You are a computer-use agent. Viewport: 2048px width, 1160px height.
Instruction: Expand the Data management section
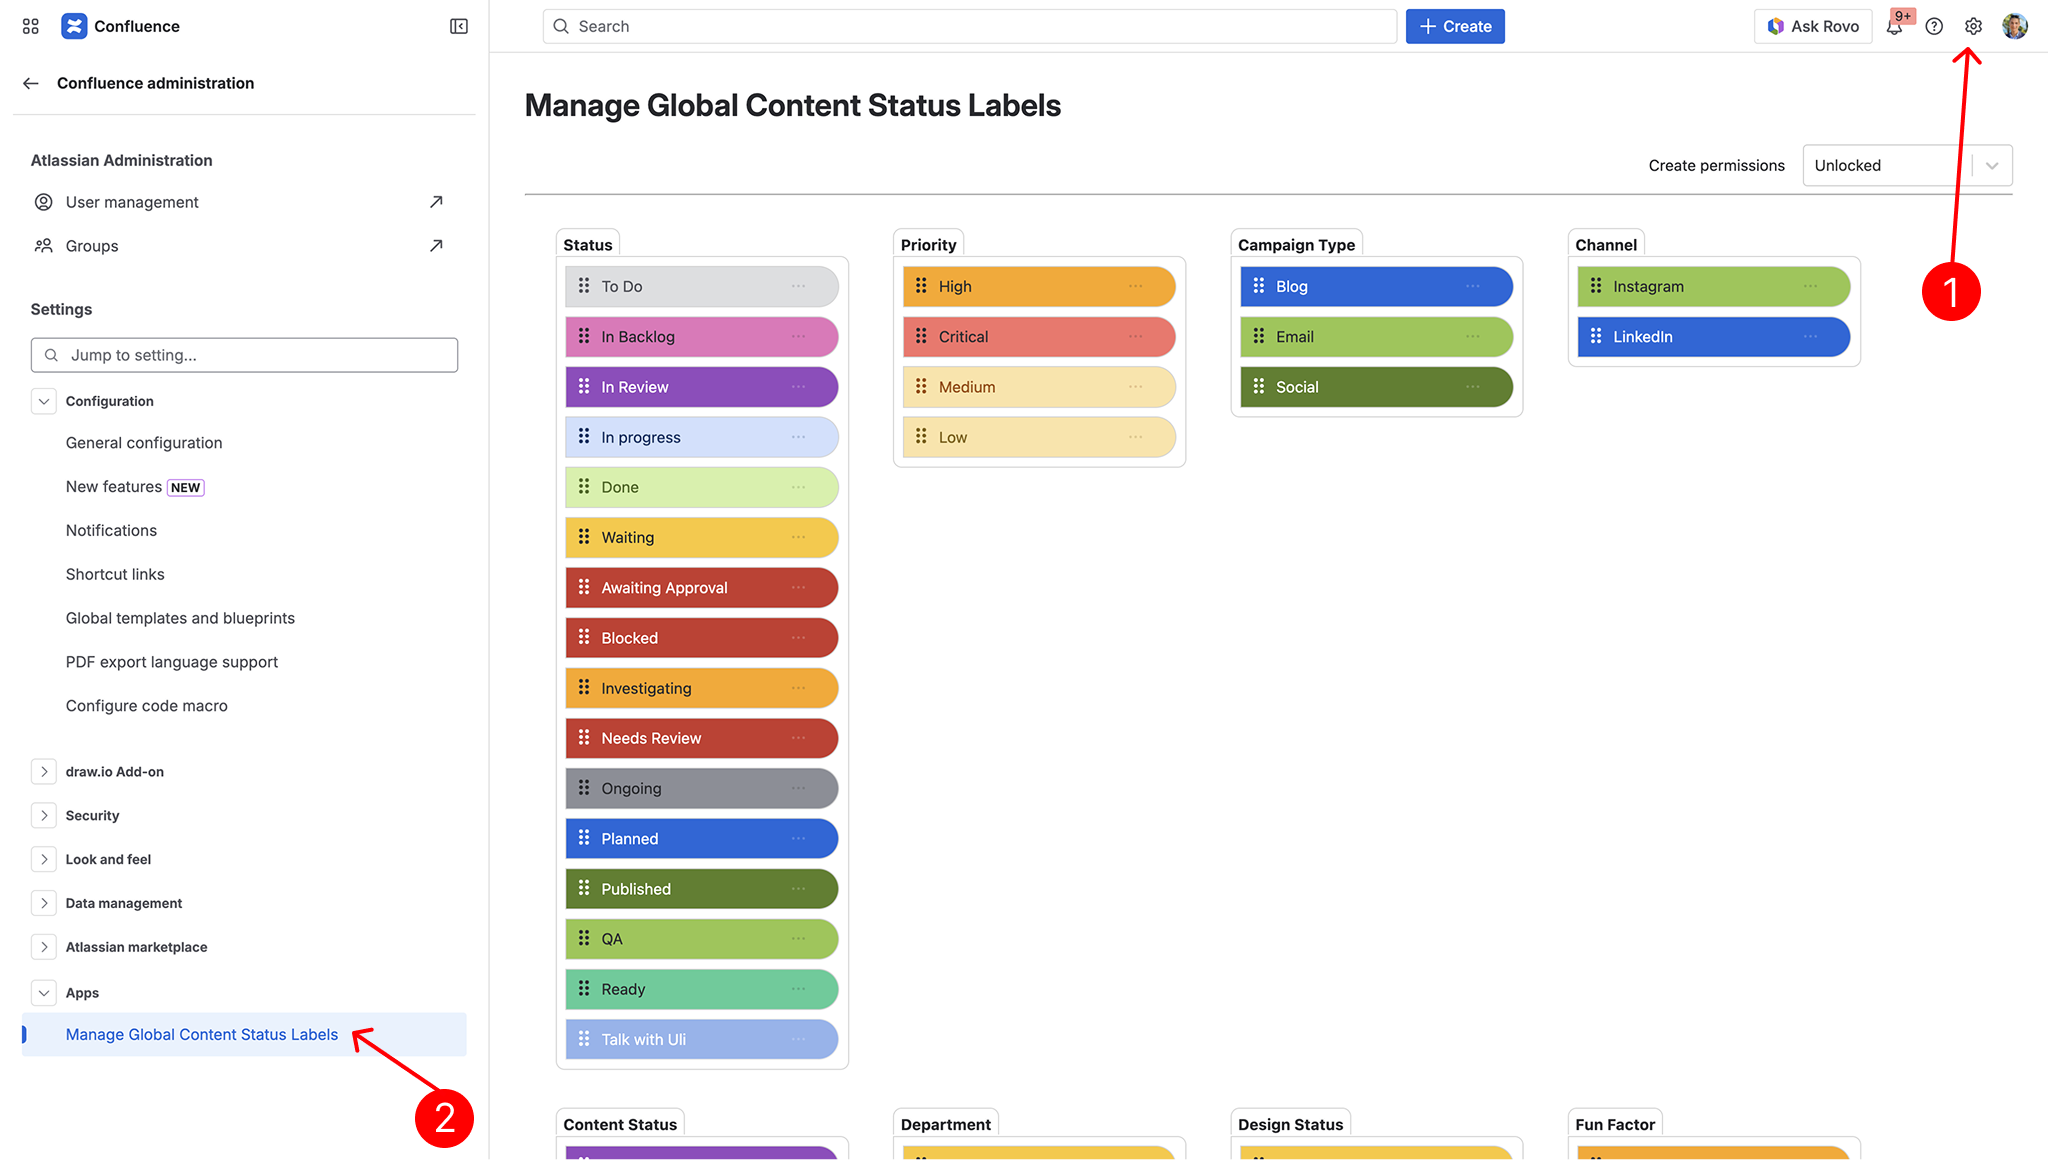click(x=44, y=903)
